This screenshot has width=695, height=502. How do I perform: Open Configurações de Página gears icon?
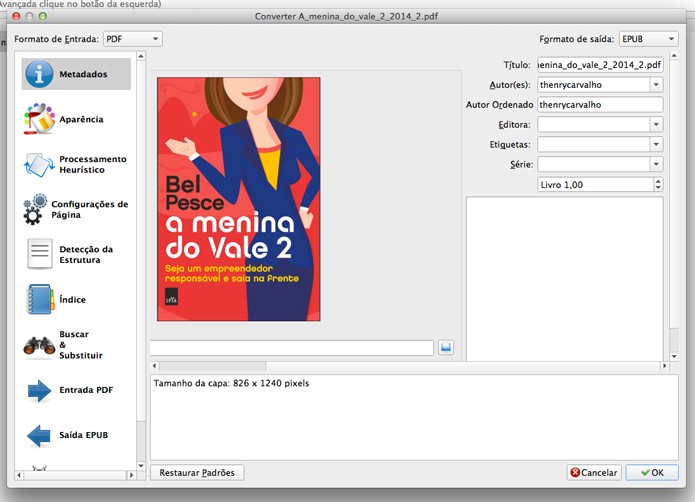(x=35, y=209)
